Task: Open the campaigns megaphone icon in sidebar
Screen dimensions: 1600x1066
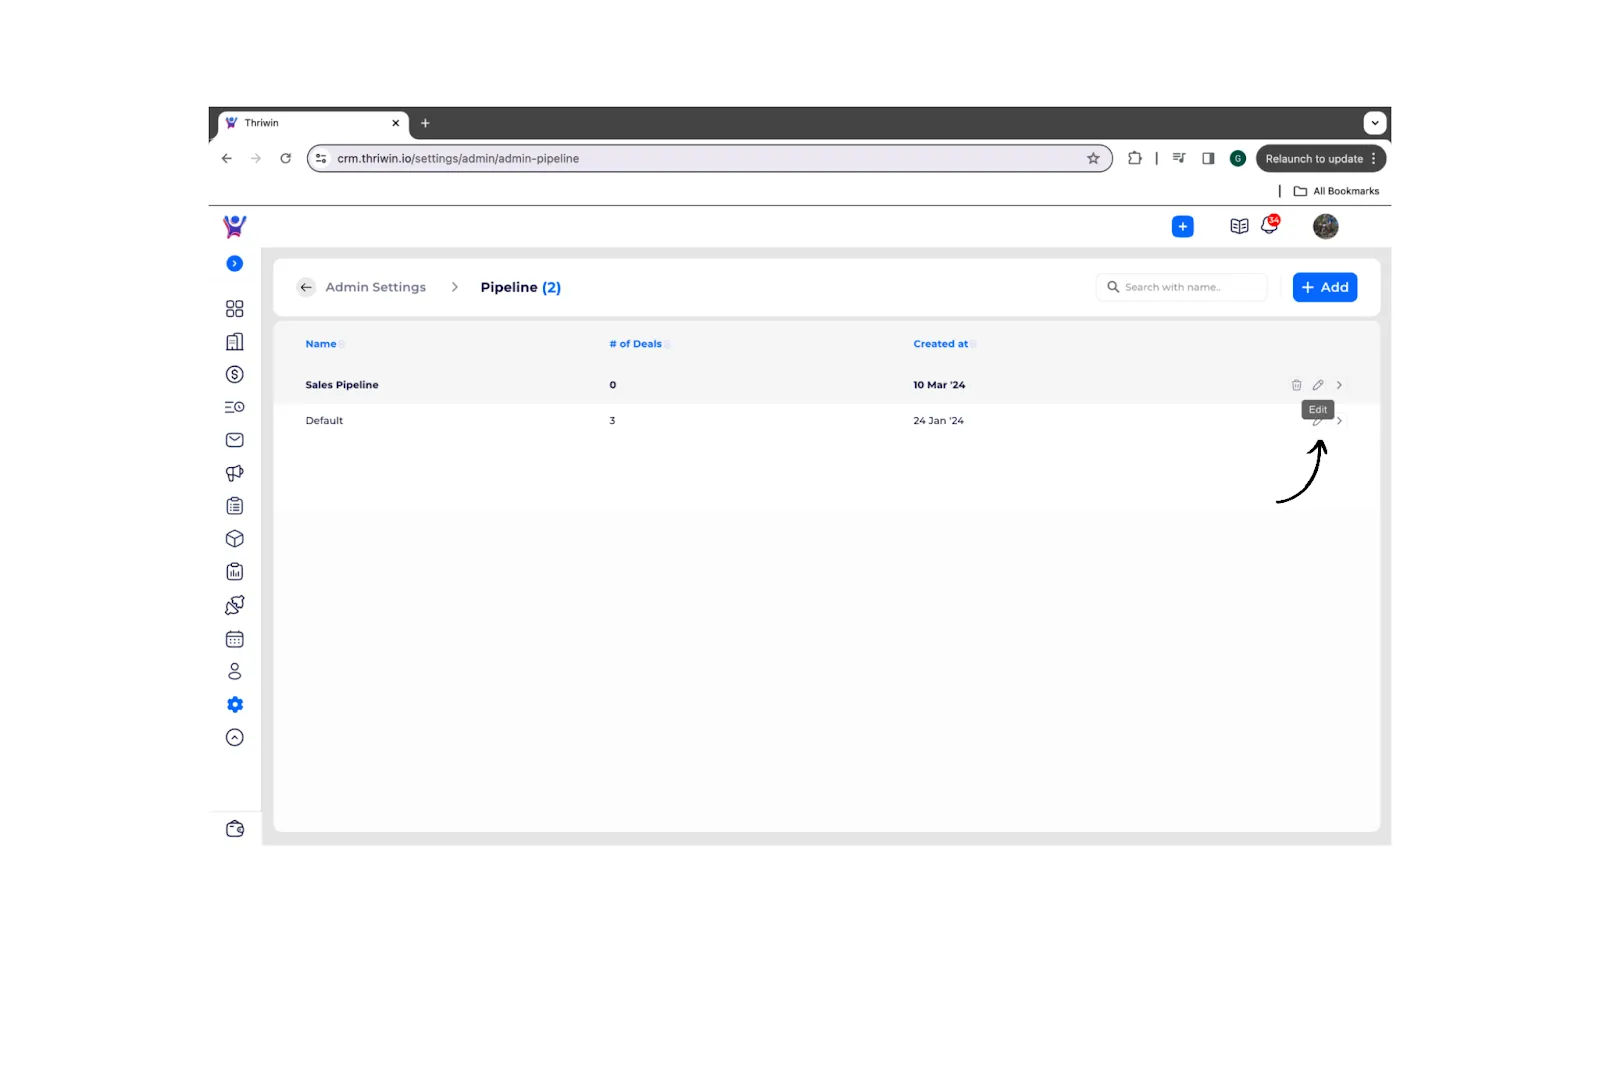Action: (234, 473)
